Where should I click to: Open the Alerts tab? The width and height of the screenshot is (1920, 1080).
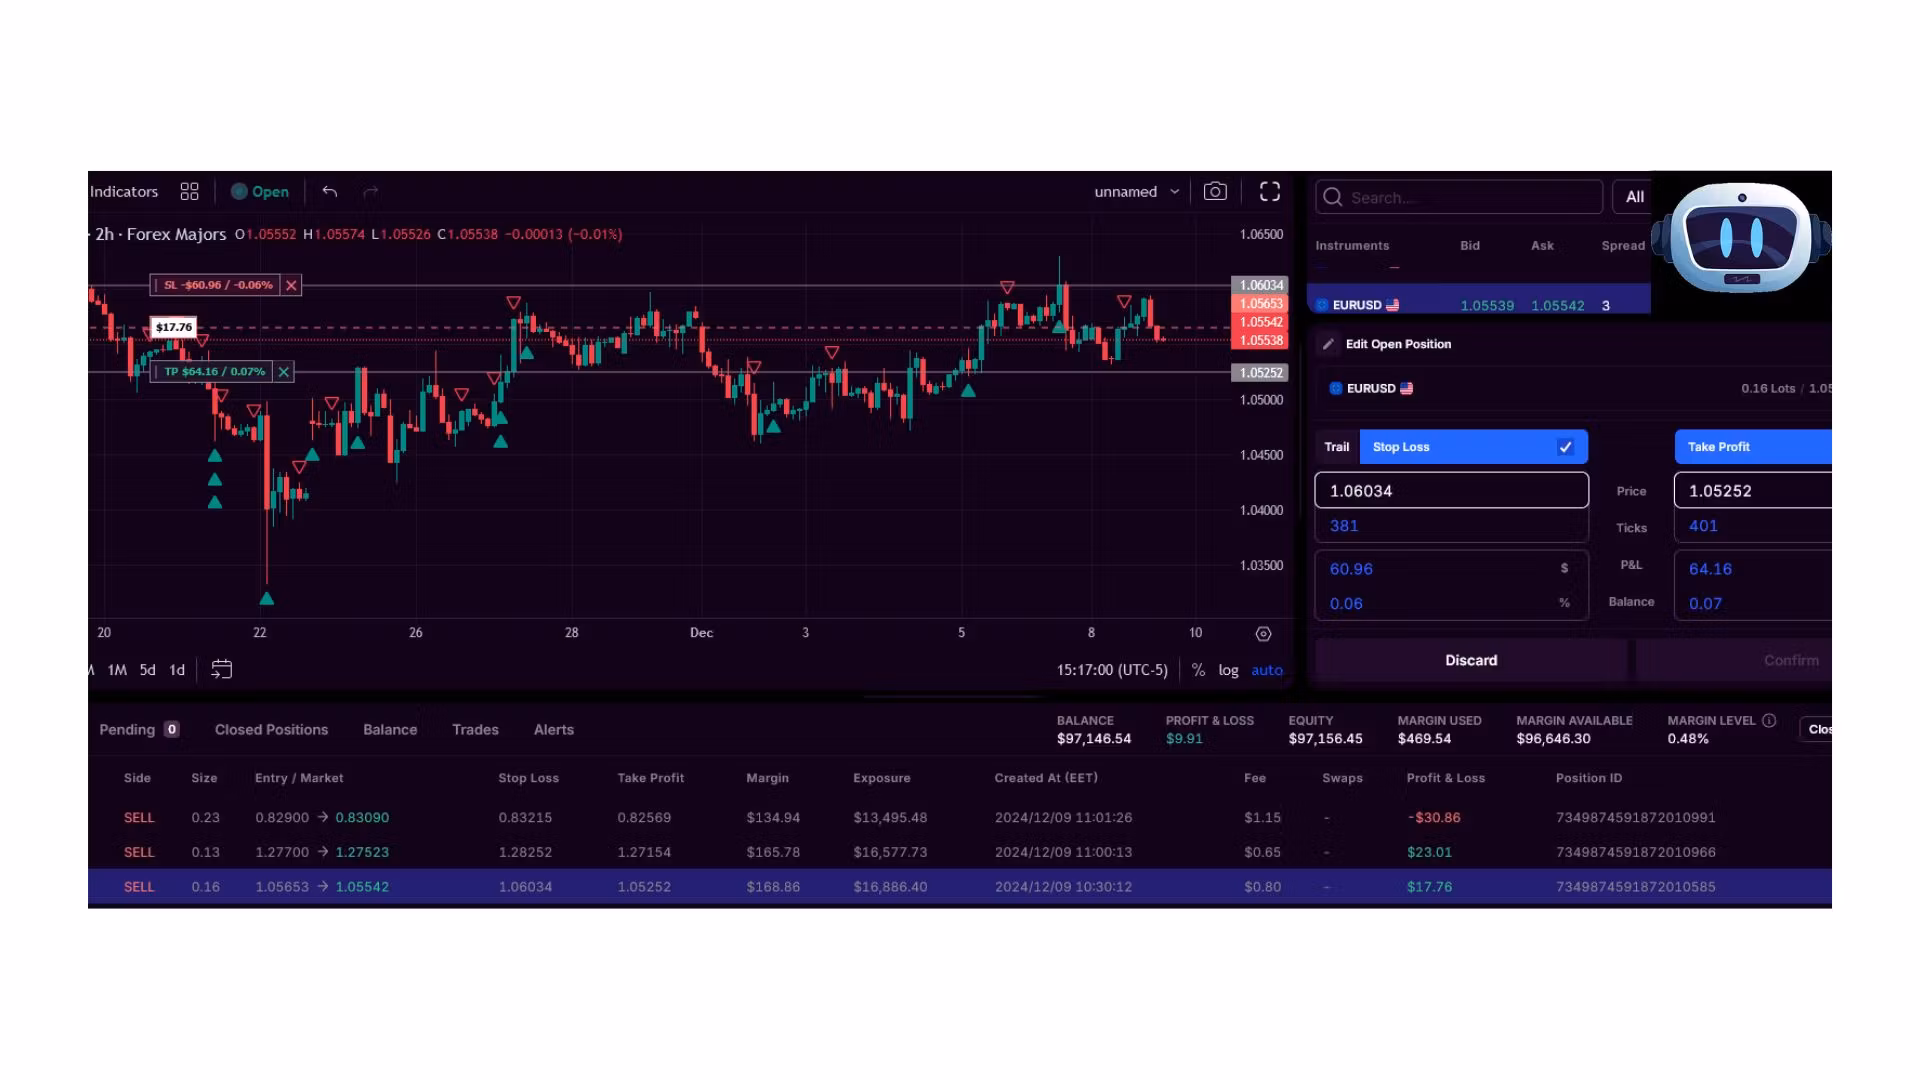click(553, 729)
